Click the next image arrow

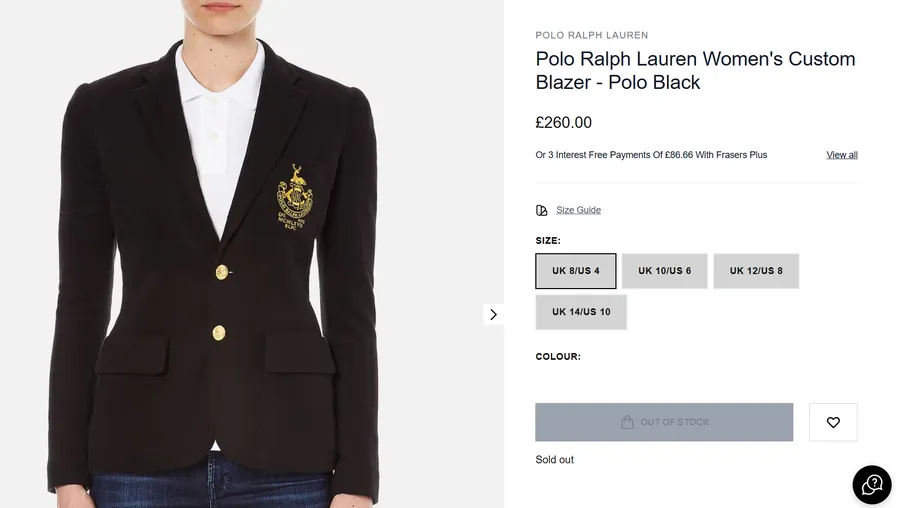pyautogui.click(x=493, y=314)
